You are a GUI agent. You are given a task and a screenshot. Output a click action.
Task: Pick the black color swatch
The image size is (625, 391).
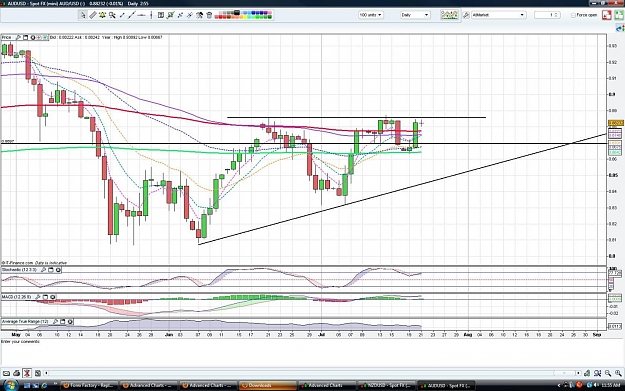point(236,13)
